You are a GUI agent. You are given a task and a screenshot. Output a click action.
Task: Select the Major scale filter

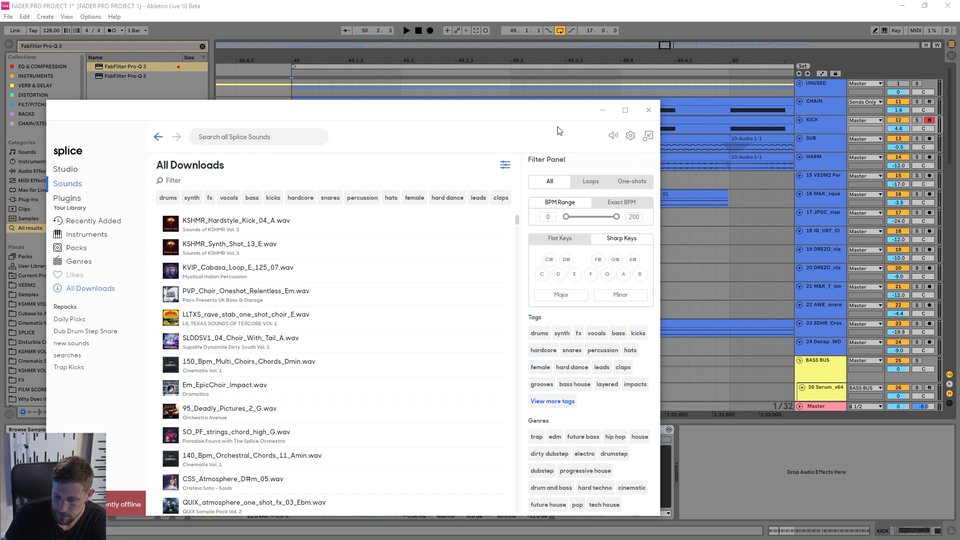(x=561, y=295)
